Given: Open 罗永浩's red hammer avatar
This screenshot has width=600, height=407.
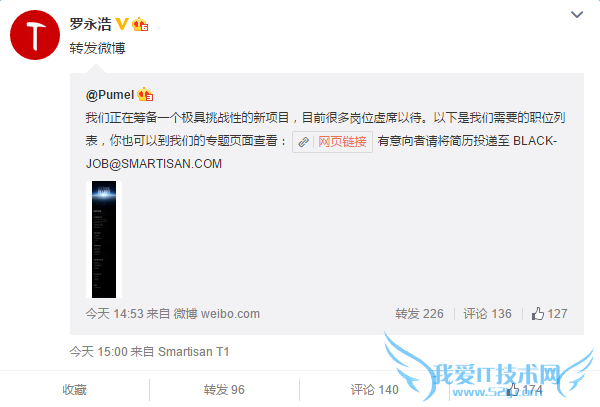Looking at the screenshot, I should (35, 35).
